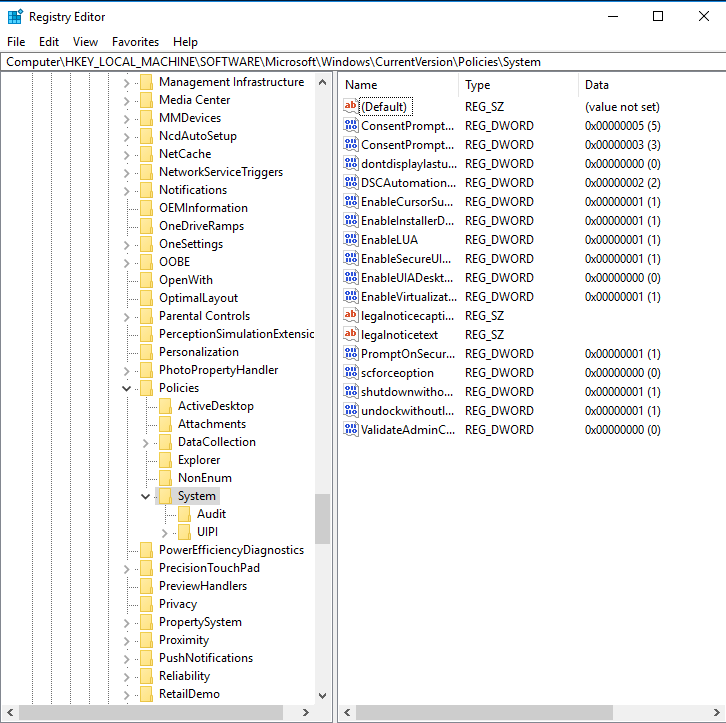
Task: Click the values pane horizontal scrollbar thumb
Action: tap(484, 712)
